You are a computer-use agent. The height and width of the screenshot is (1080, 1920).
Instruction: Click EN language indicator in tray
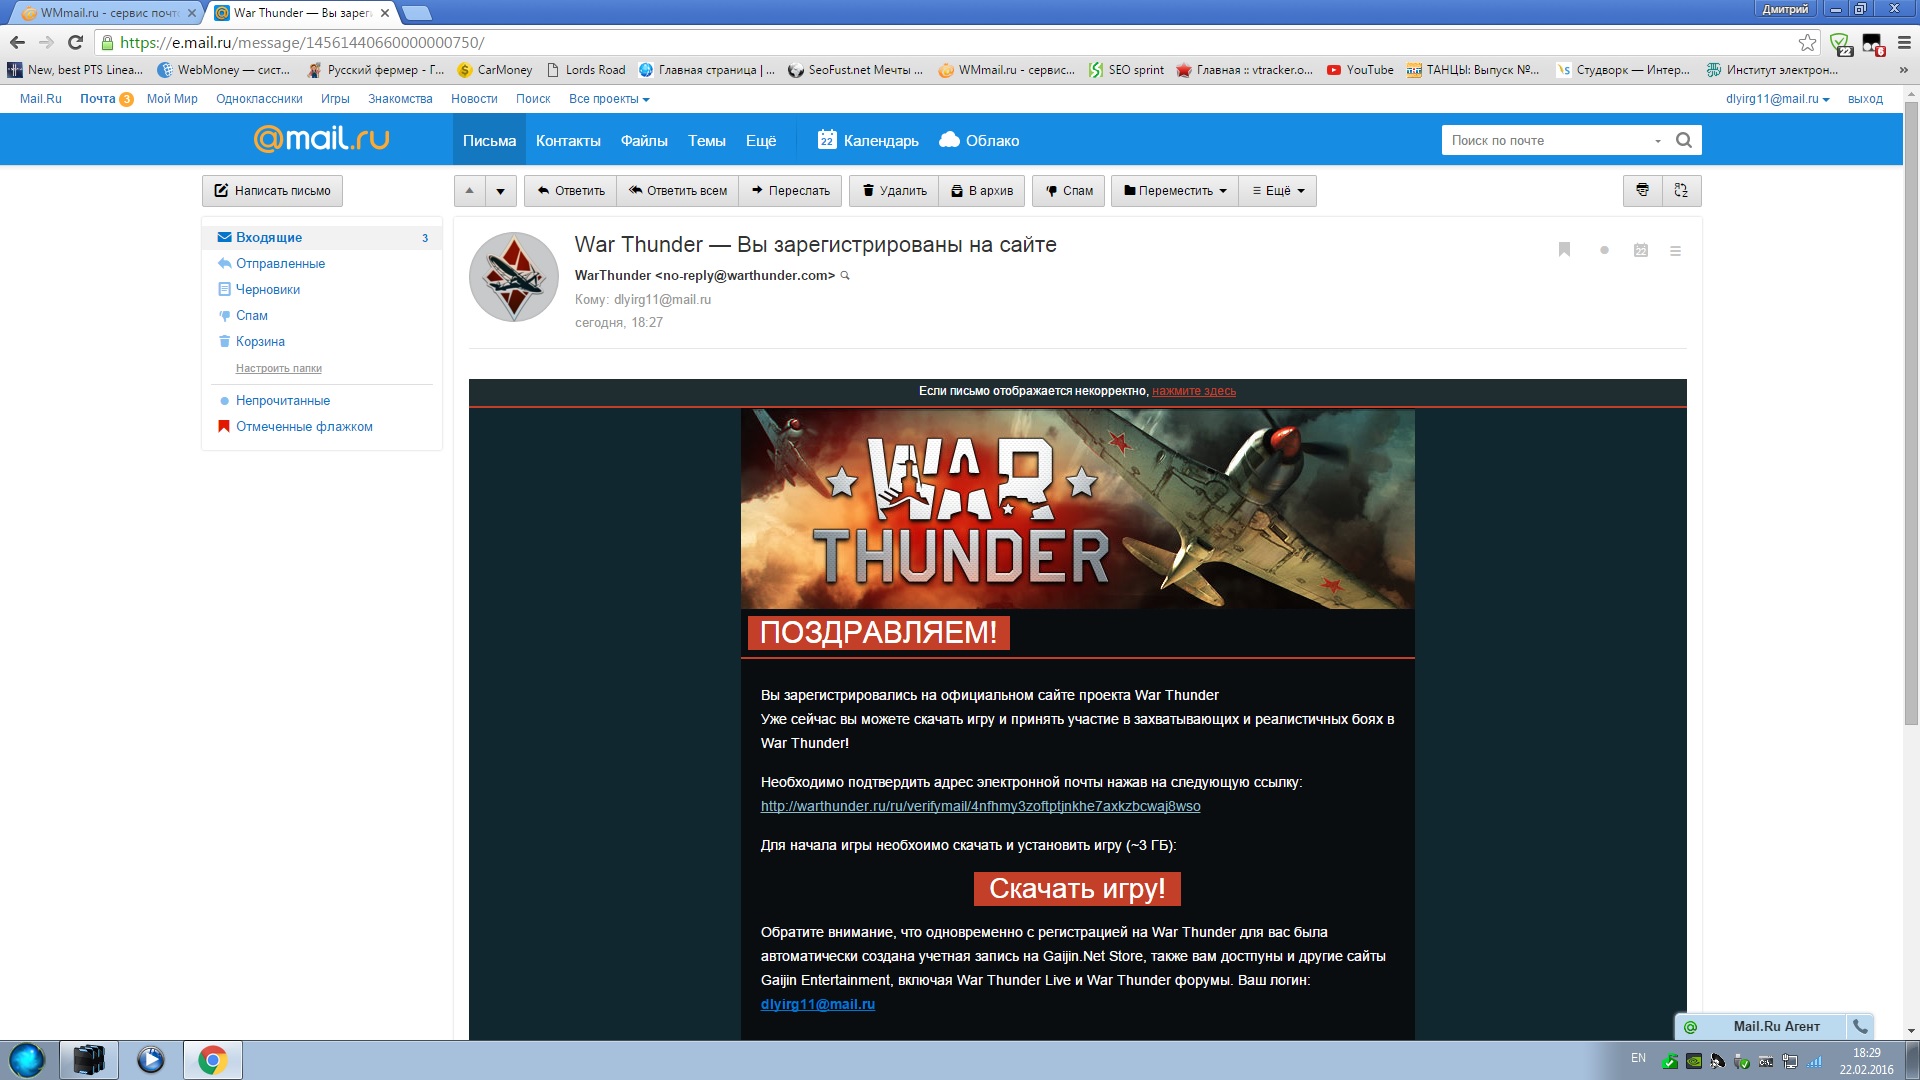(1638, 1058)
